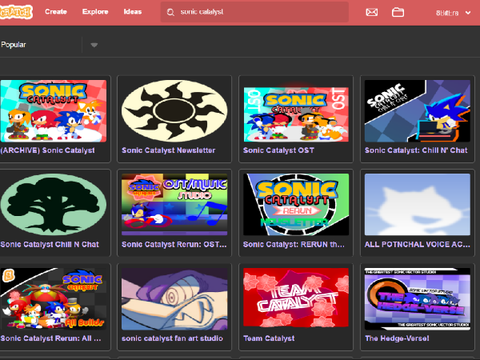This screenshot has width=480, height=360.
Task: Open the Popular sort dropdown arrow
Action: click(94, 45)
